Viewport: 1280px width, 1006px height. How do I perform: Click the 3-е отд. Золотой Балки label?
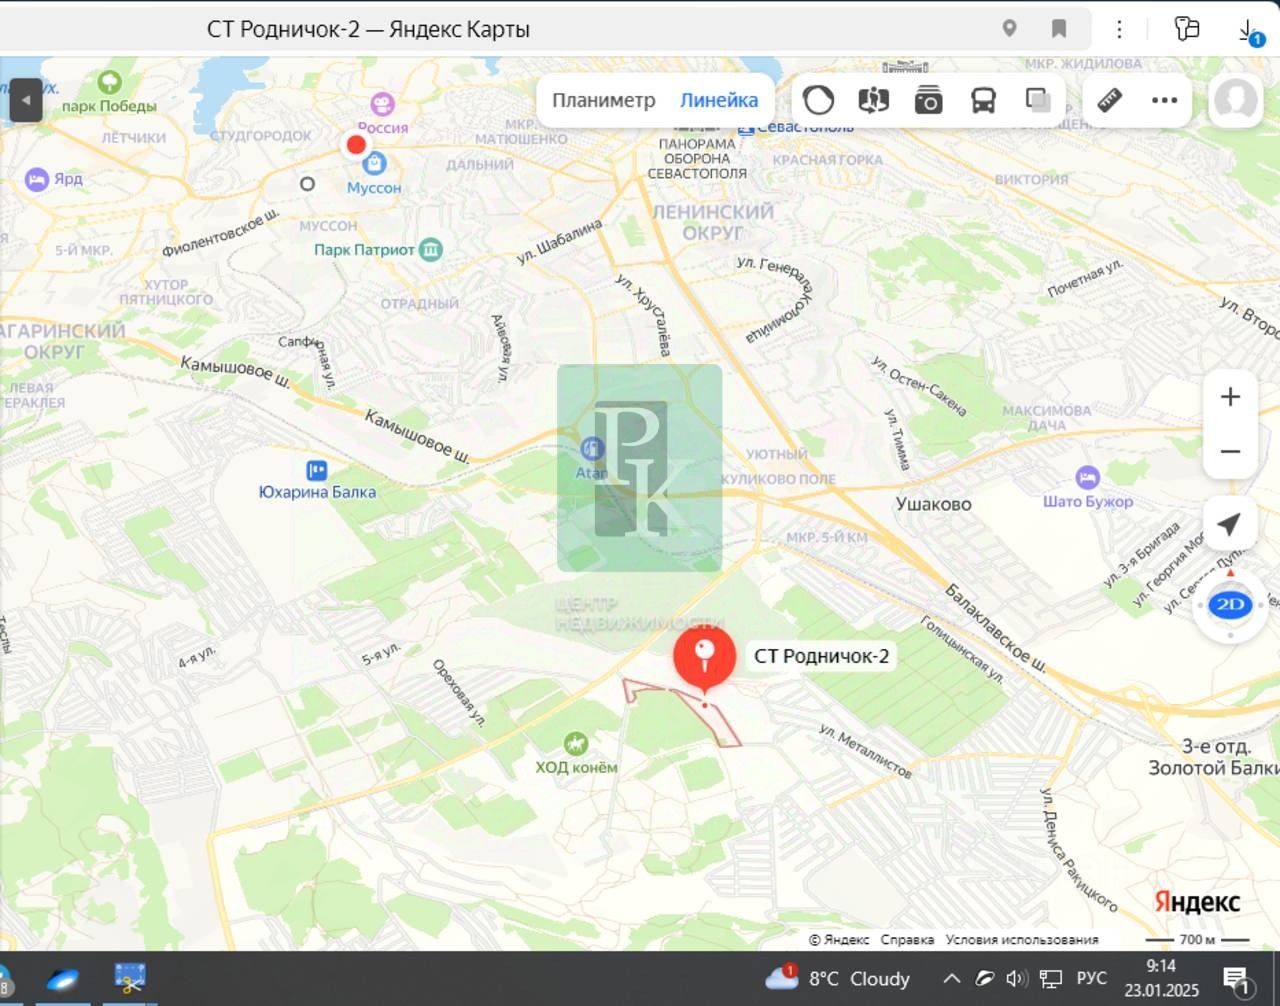coord(1215,757)
